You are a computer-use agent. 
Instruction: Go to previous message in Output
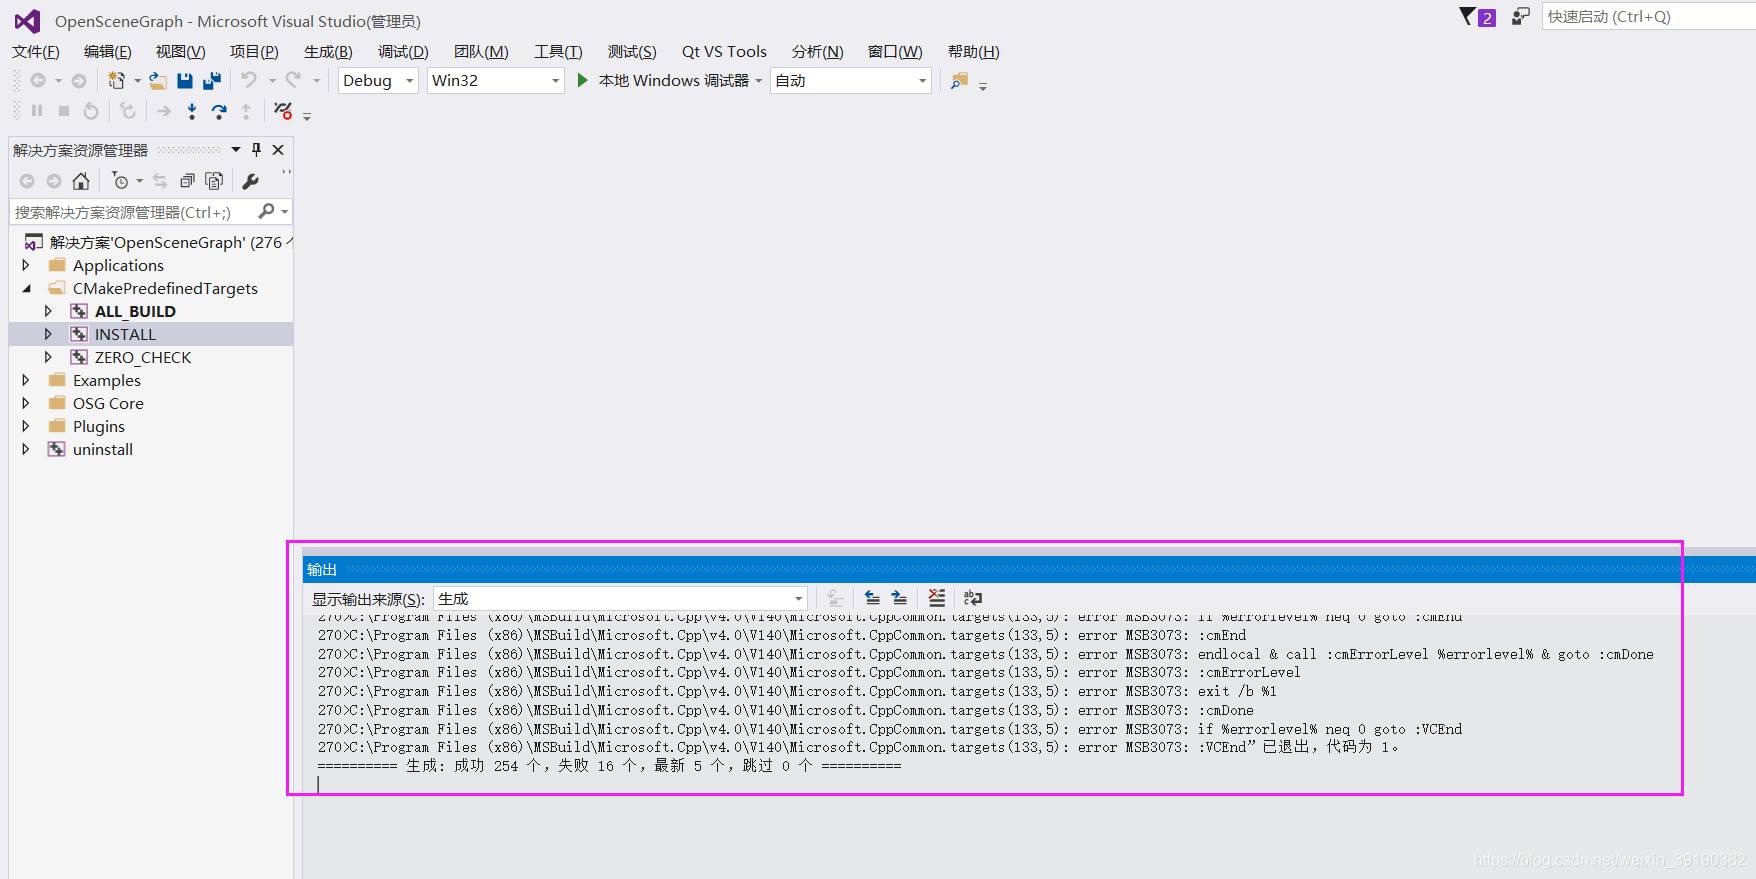point(872,598)
